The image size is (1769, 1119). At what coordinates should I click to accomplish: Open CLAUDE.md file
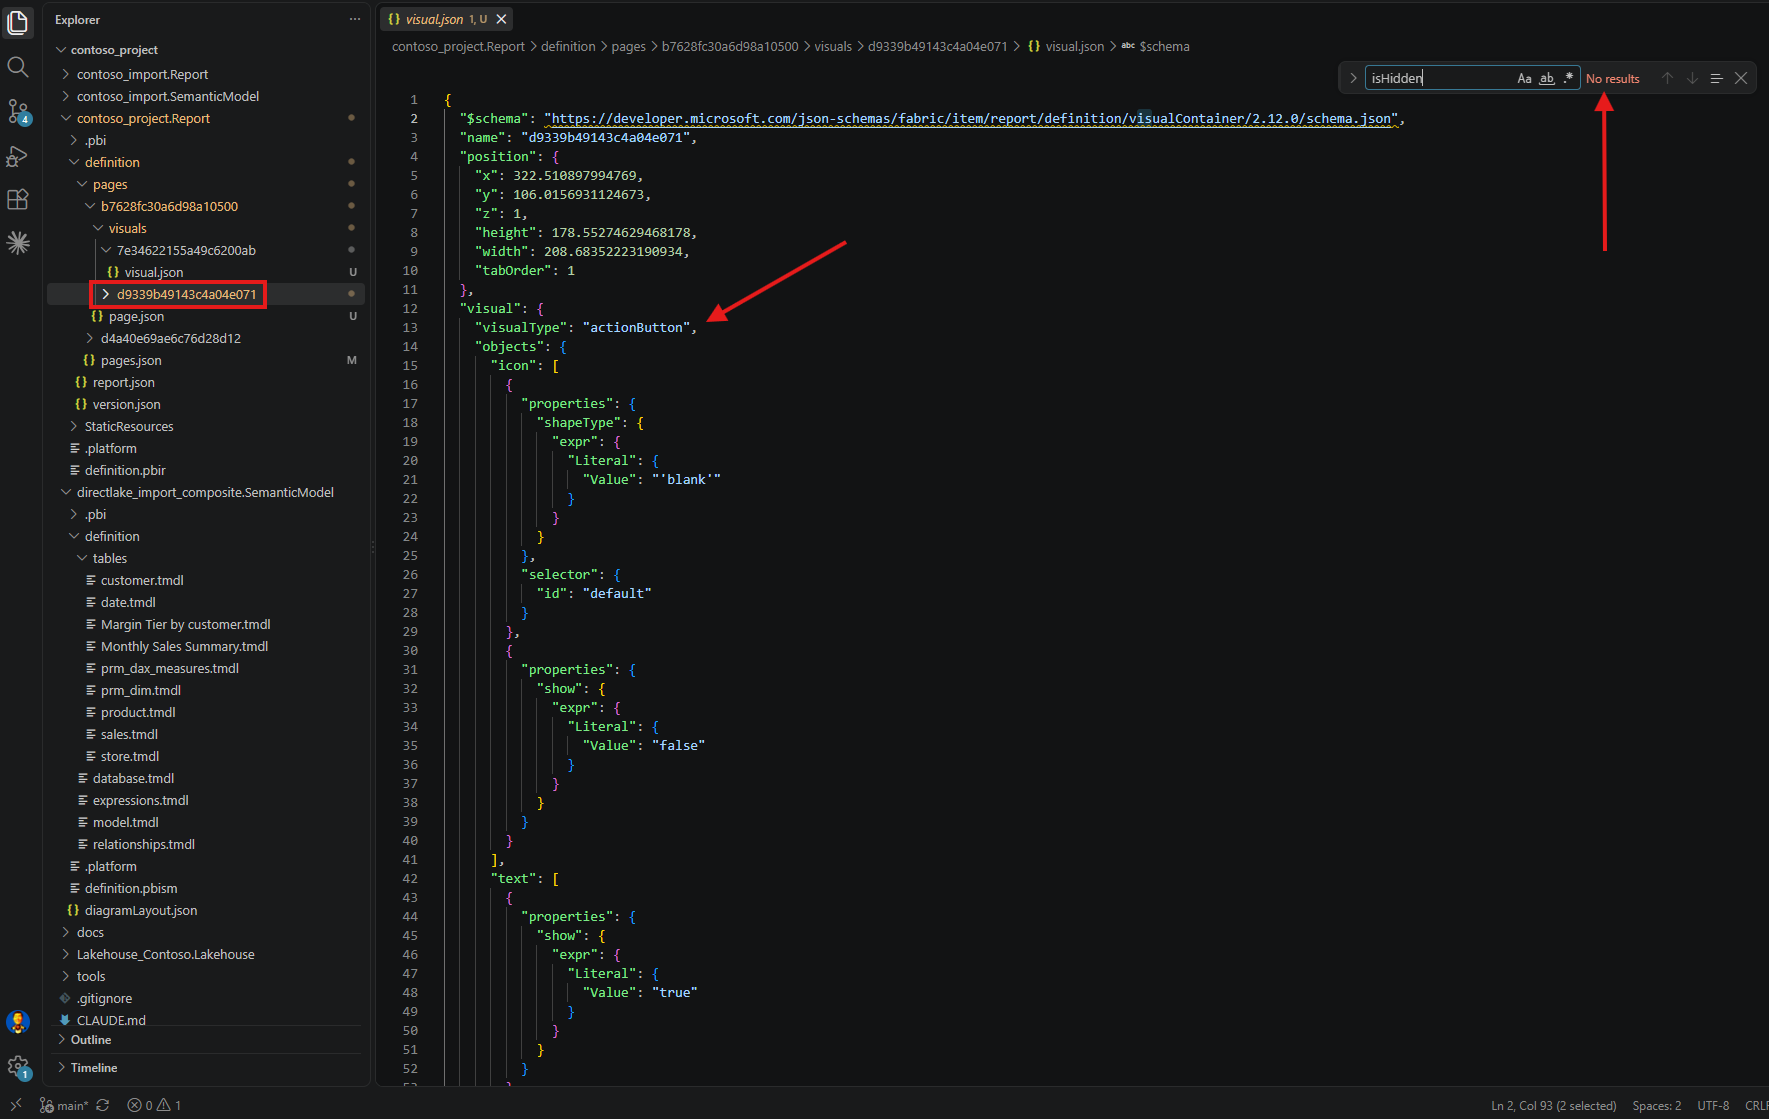[111, 1020]
